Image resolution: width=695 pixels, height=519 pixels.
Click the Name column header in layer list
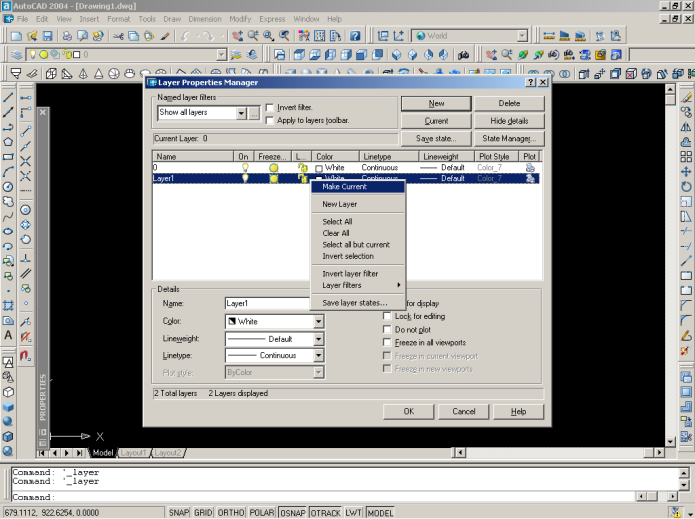193,156
